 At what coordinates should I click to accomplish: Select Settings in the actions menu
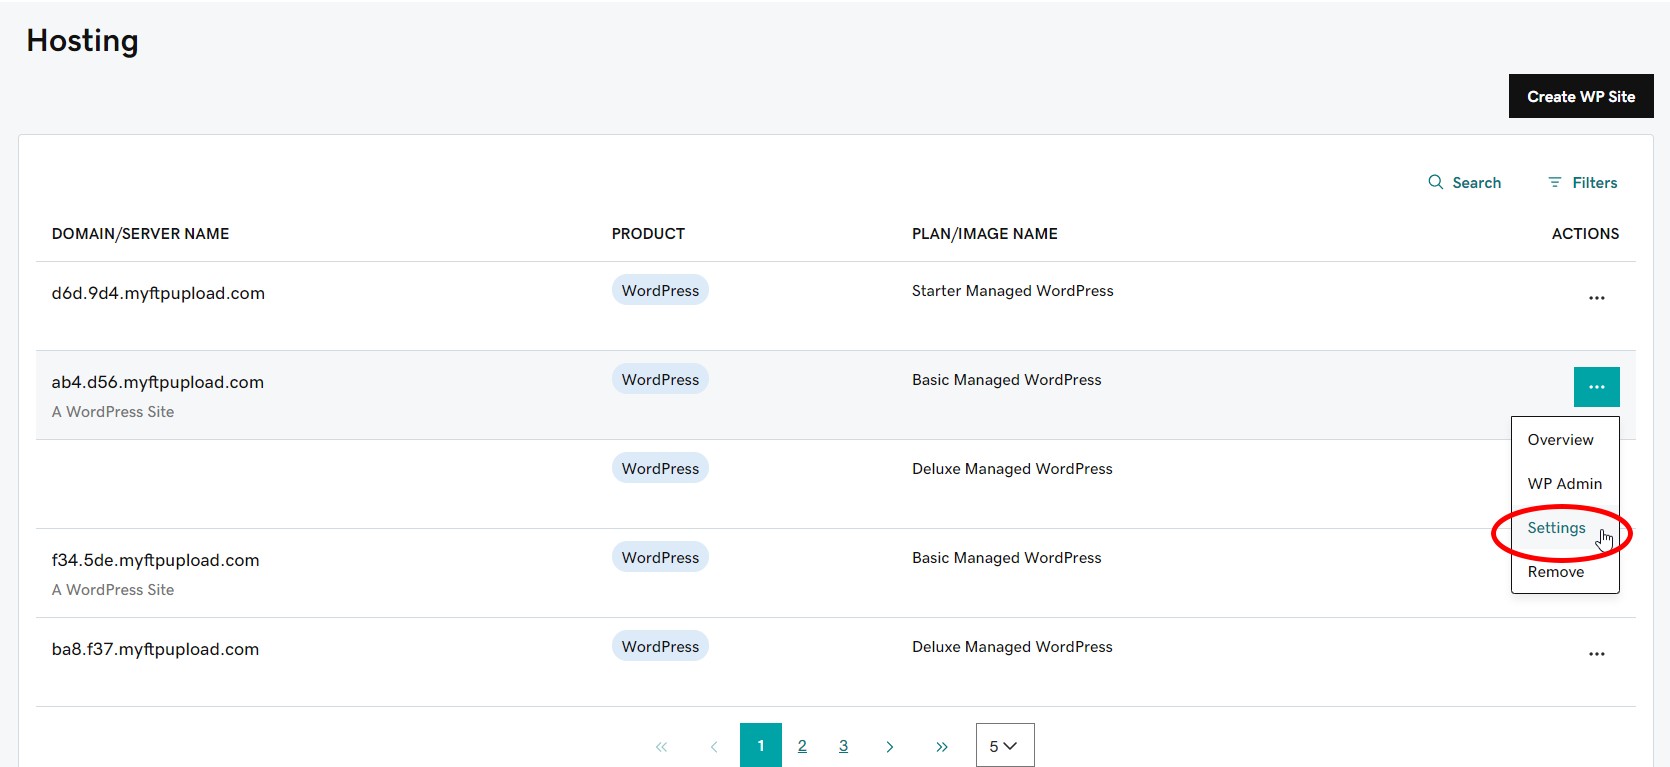[x=1556, y=528]
